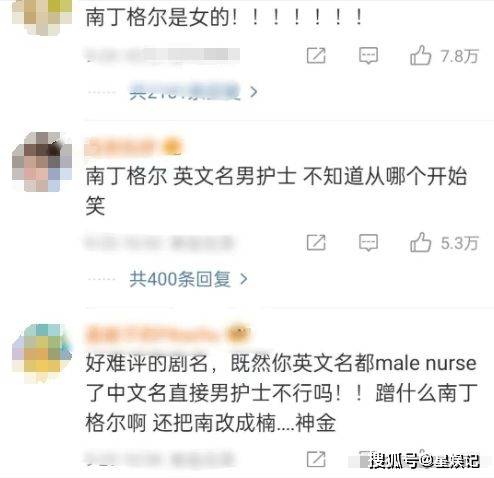Select comment text starting 好难评的剧名
The width and height of the screenshot is (494, 478).
[x=282, y=393]
